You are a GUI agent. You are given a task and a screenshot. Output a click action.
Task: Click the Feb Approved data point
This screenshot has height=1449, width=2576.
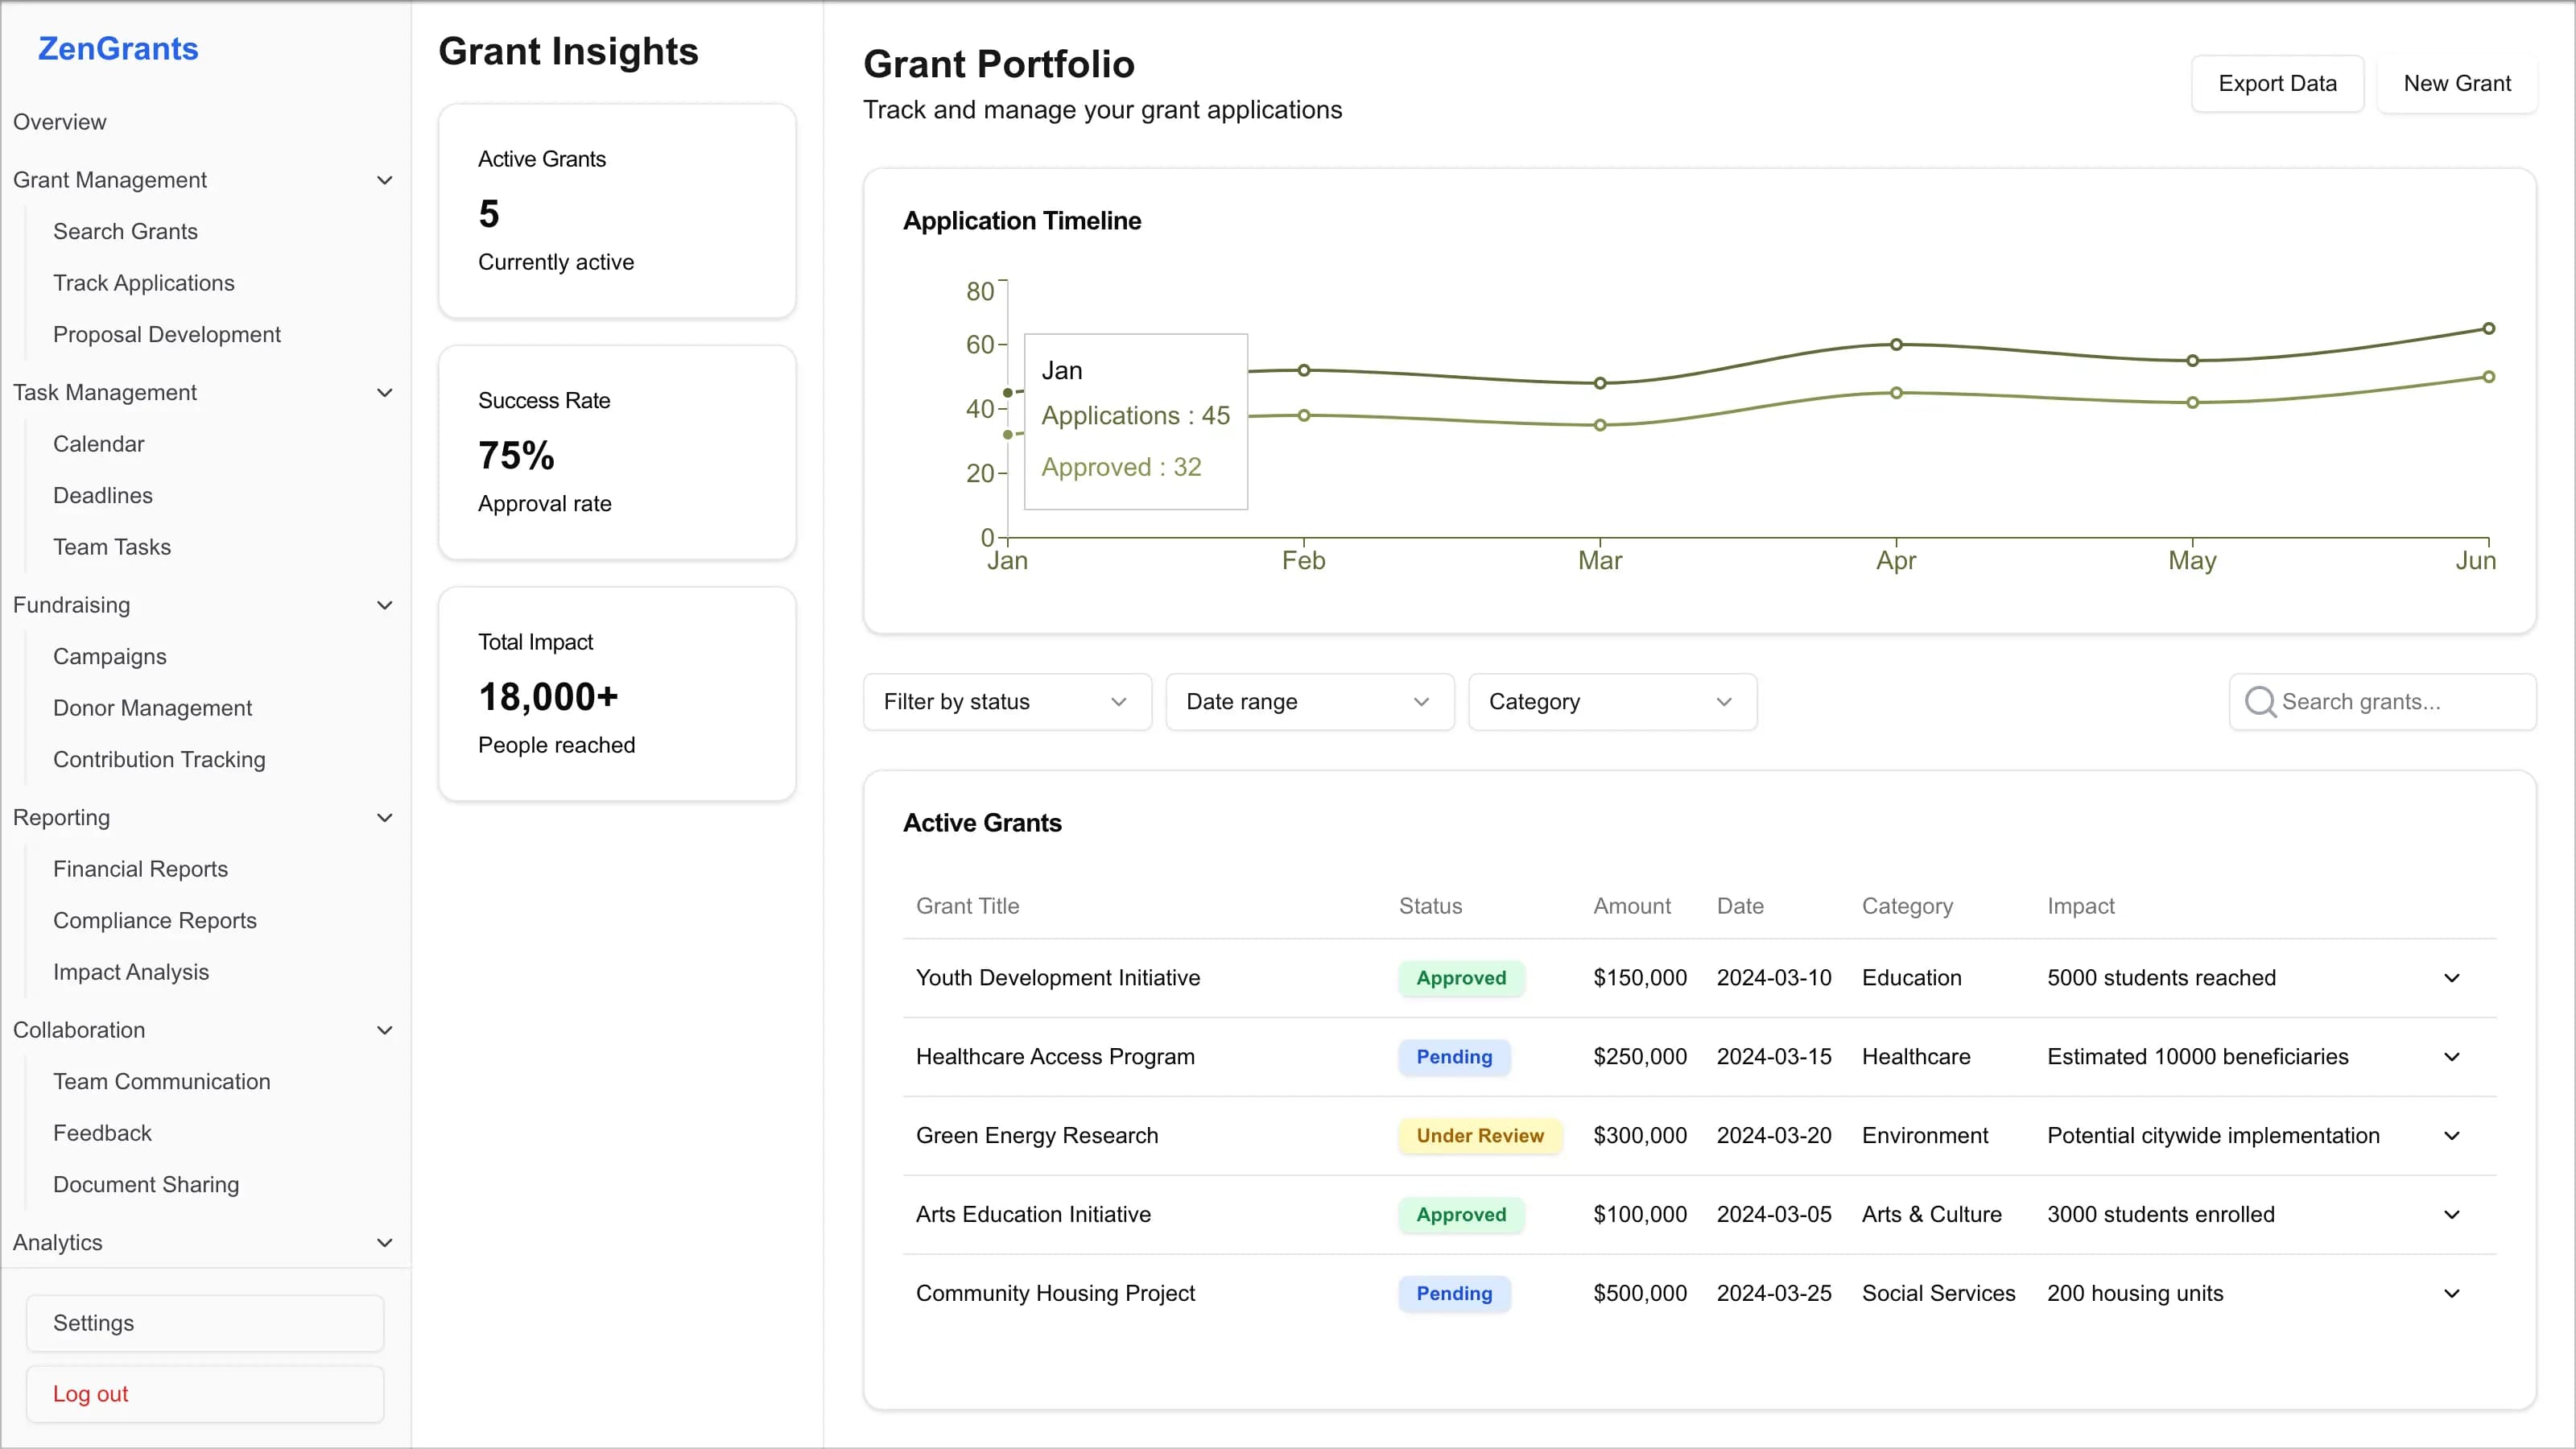click(x=1304, y=415)
